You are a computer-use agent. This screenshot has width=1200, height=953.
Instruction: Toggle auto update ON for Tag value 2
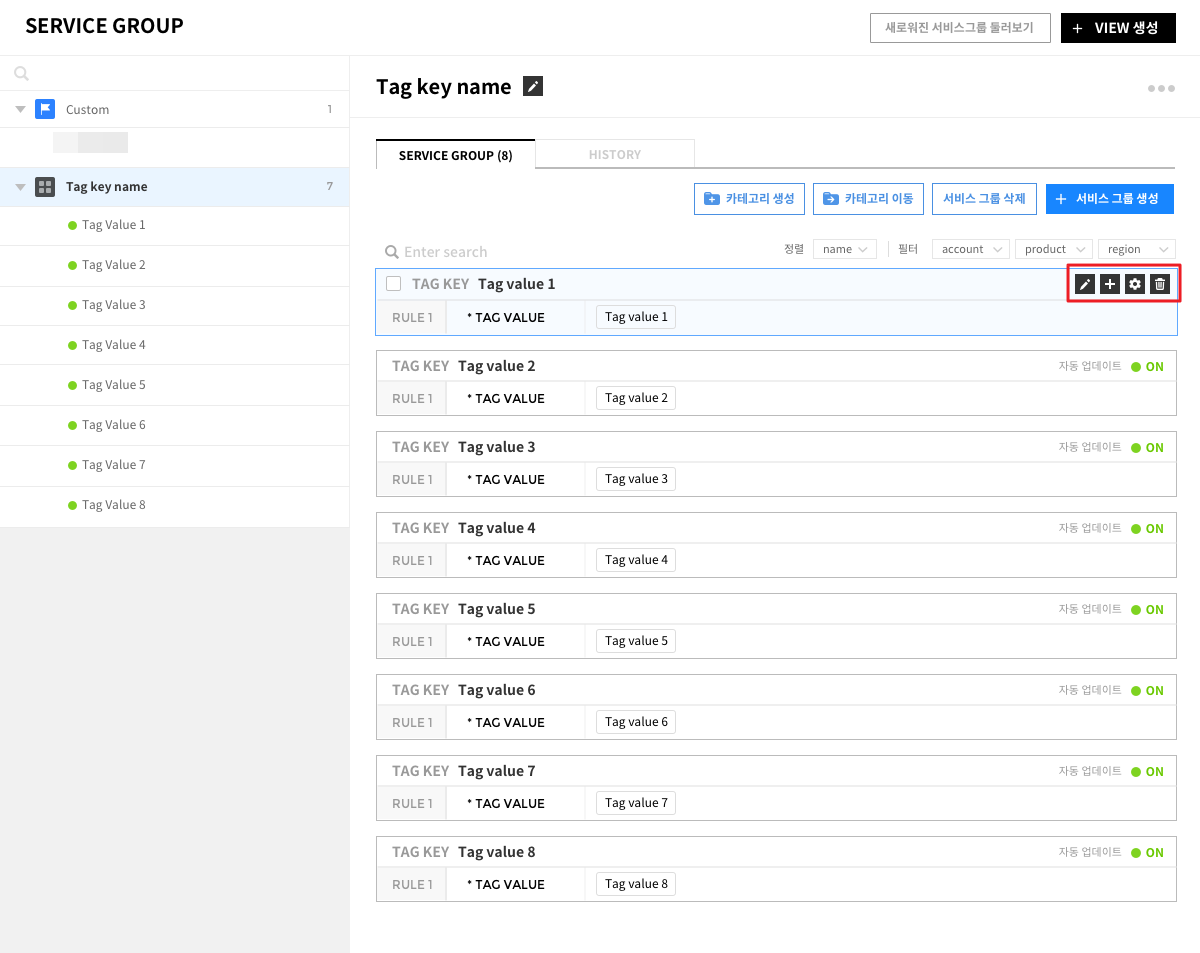[1147, 367]
